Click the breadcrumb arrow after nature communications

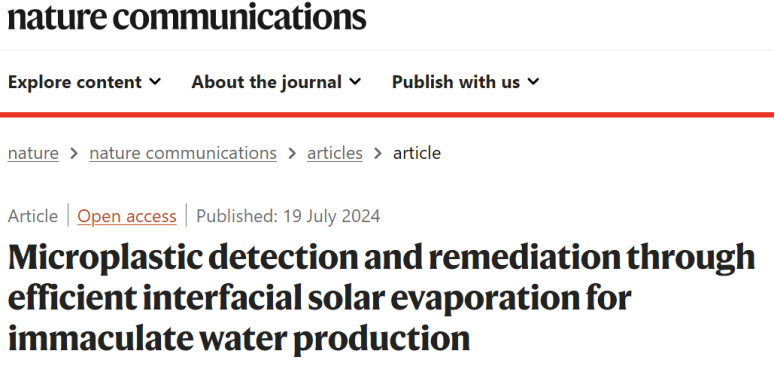292,154
